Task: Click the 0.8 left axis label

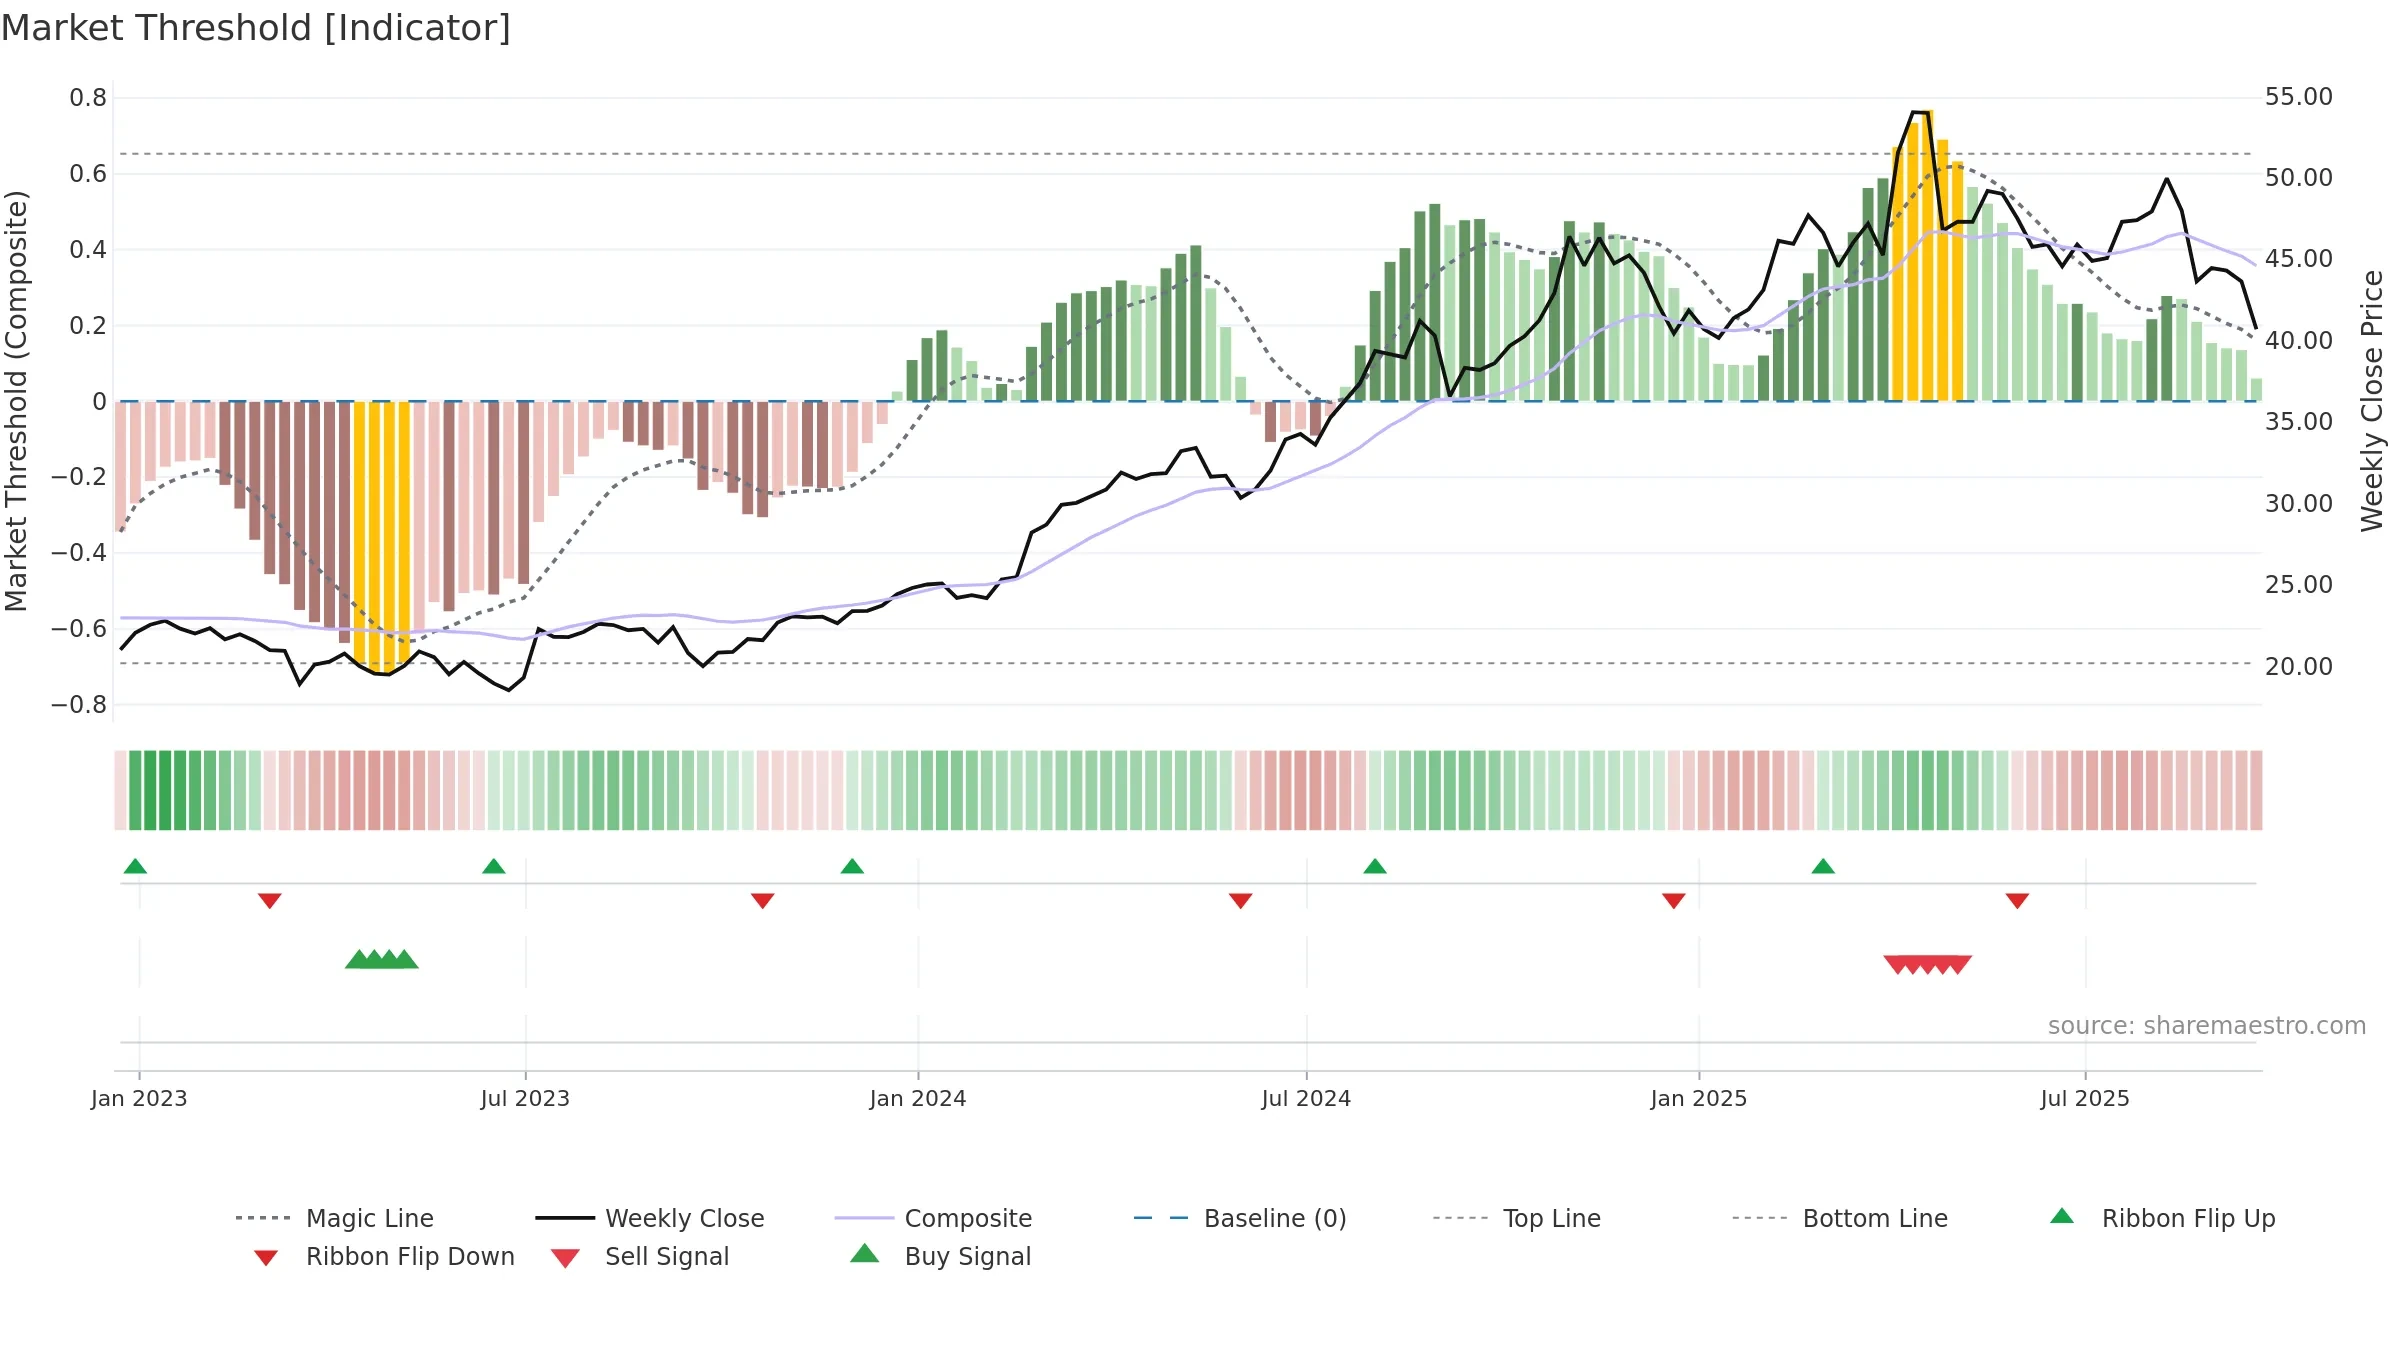Action: pos(88,98)
